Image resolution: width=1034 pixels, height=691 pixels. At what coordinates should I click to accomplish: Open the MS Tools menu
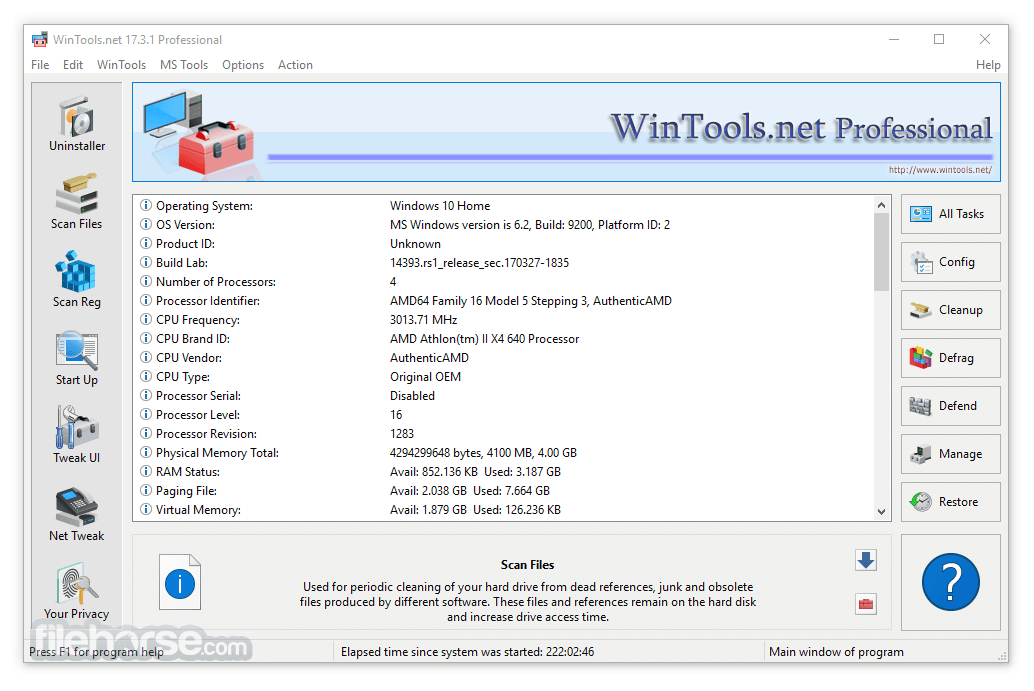tap(184, 65)
